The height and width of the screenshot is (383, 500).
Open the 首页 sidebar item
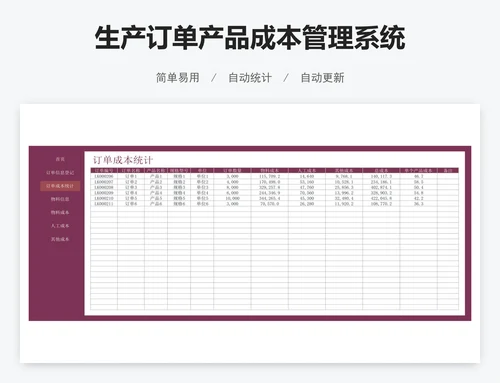(60, 159)
